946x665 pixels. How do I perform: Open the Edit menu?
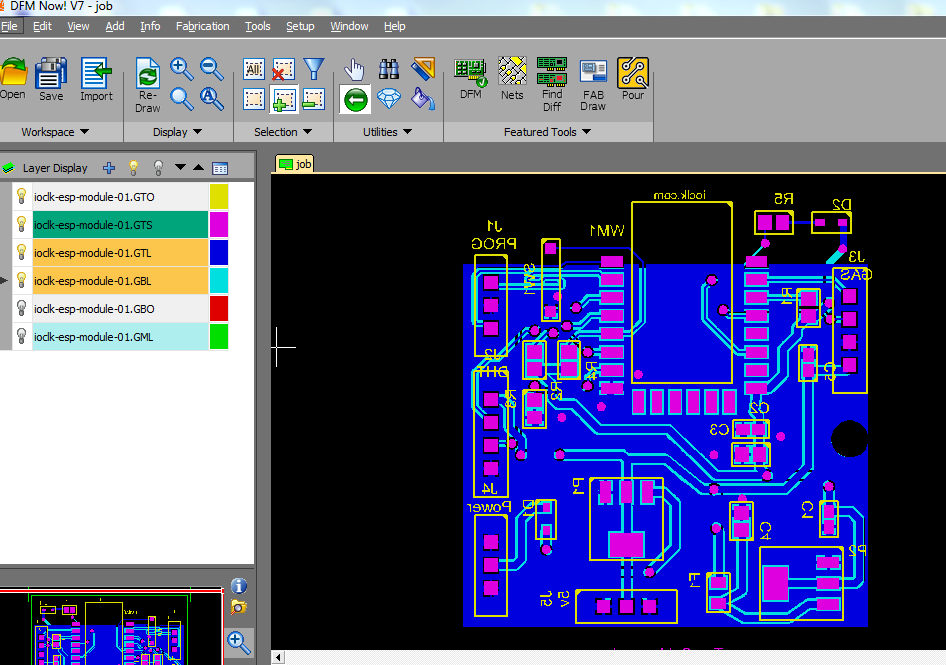click(42, 27)
